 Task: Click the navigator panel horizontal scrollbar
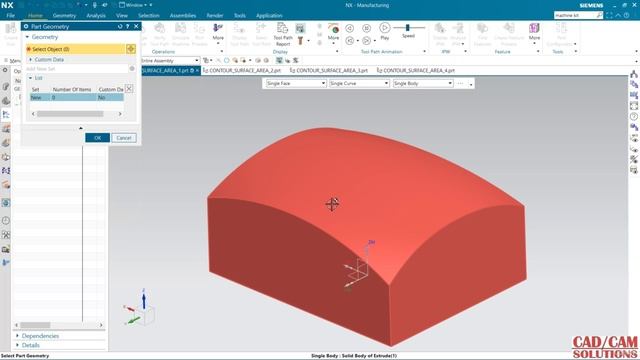[x=35, y=325]
